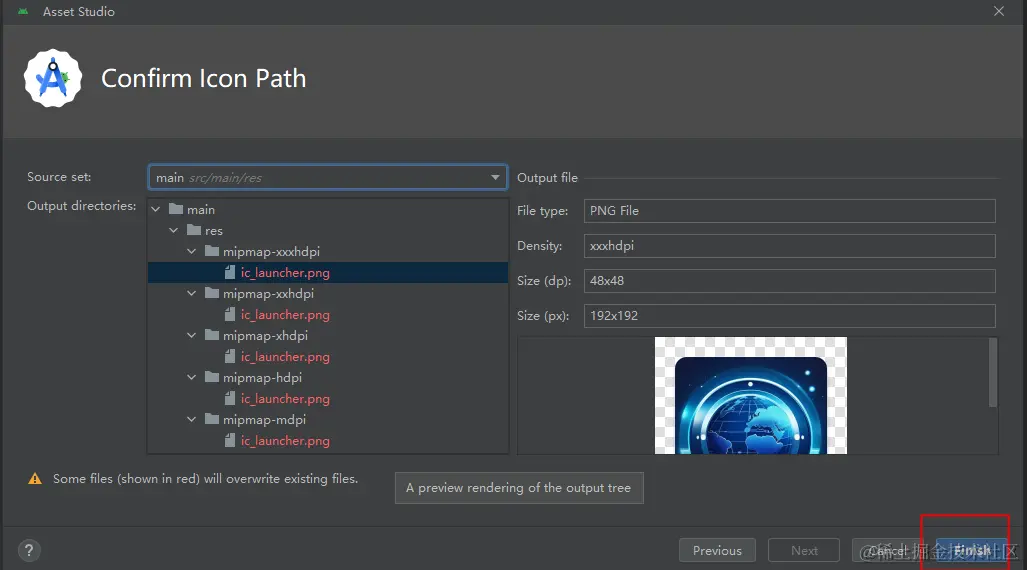This screenshot has width=1027, height=570.
Task: Click the Density field showing xxxhdpi
Action: coord(789,246)
